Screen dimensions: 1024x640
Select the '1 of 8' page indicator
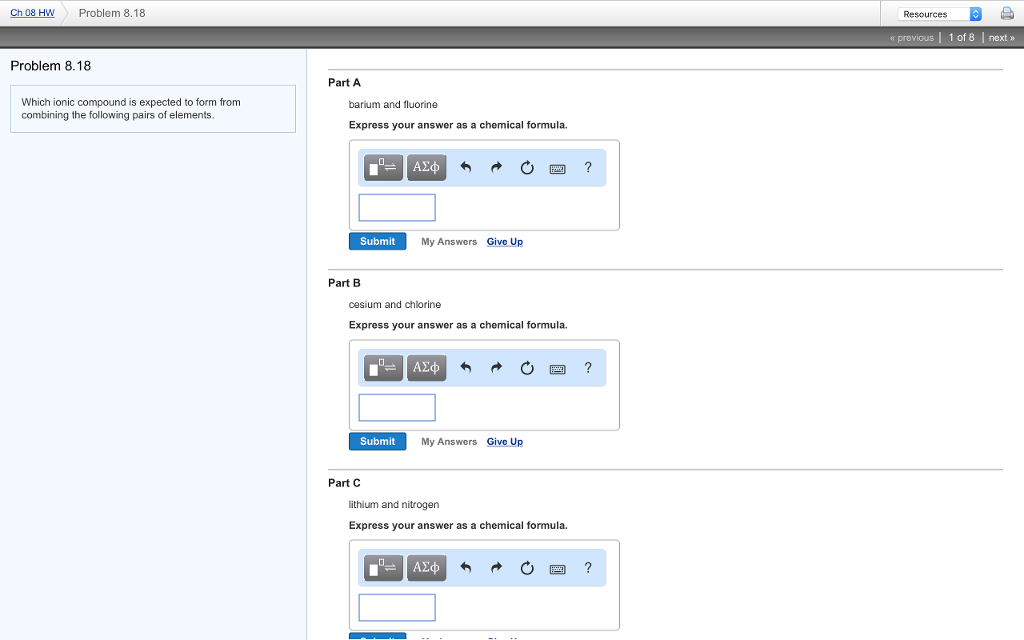coord(961,38)
